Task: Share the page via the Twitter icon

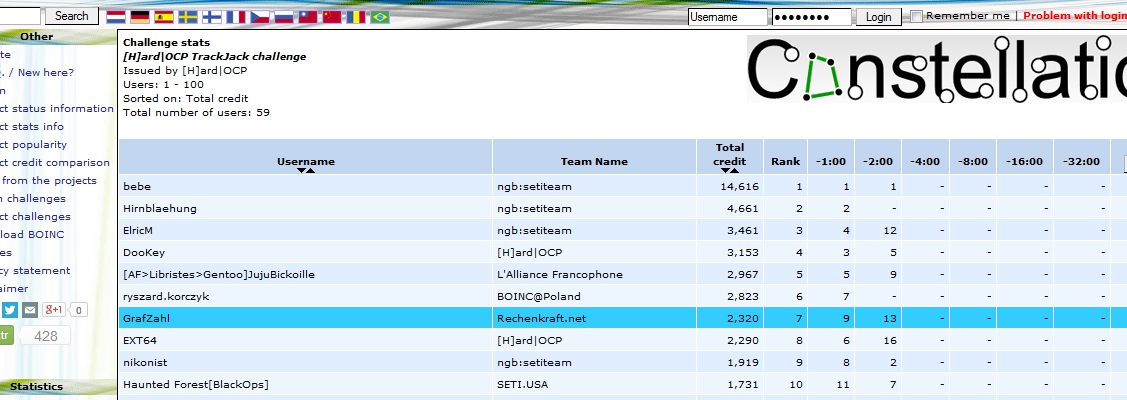Action: point(10,310)
